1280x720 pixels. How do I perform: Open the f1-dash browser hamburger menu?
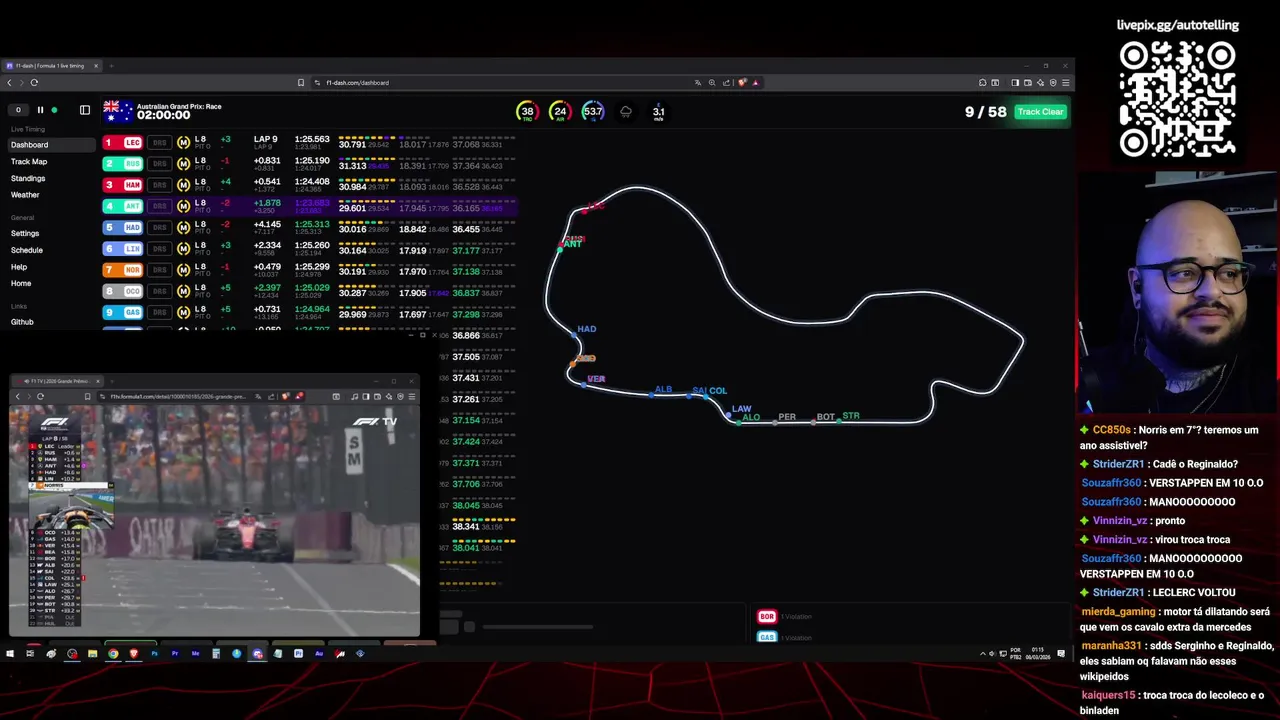click(x=1066, y=83)
